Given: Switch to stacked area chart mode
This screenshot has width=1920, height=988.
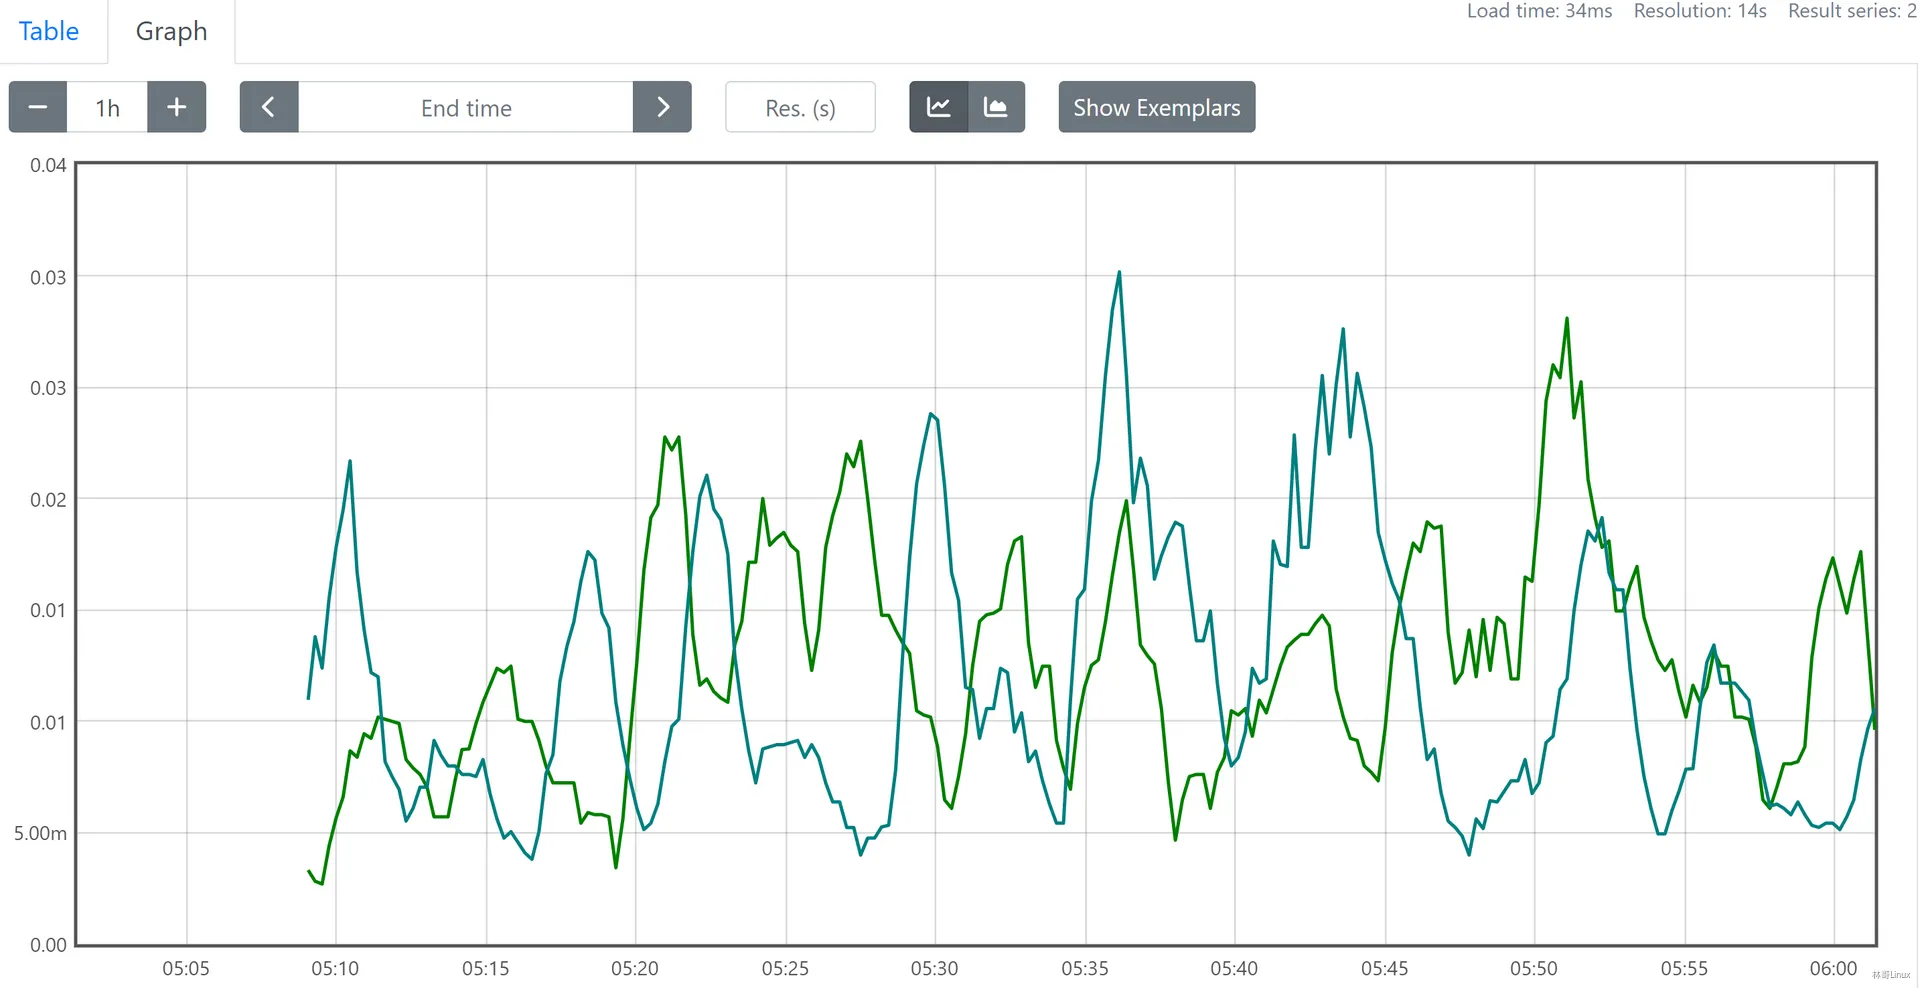Looking at the screenshot, I should point(996,107).
